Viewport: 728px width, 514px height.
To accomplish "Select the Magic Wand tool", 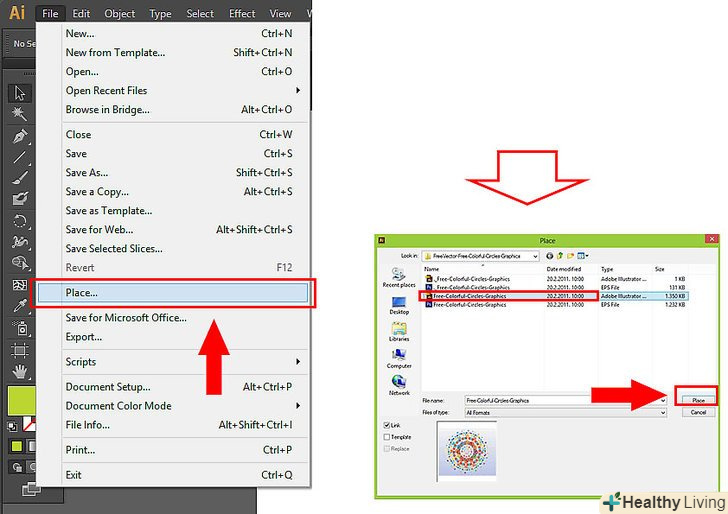I will [x=20, y=114].
